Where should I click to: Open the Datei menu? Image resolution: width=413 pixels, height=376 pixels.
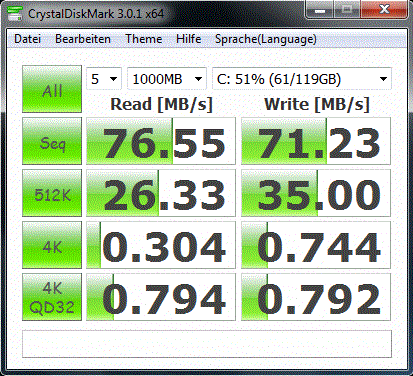tap(27, 39)
